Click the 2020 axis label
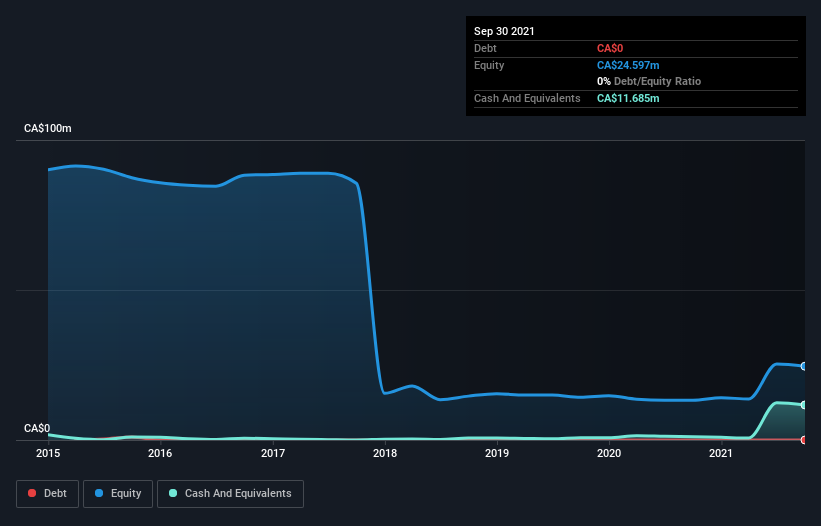Viewport: 821px width, 526px height. (609, 453)
